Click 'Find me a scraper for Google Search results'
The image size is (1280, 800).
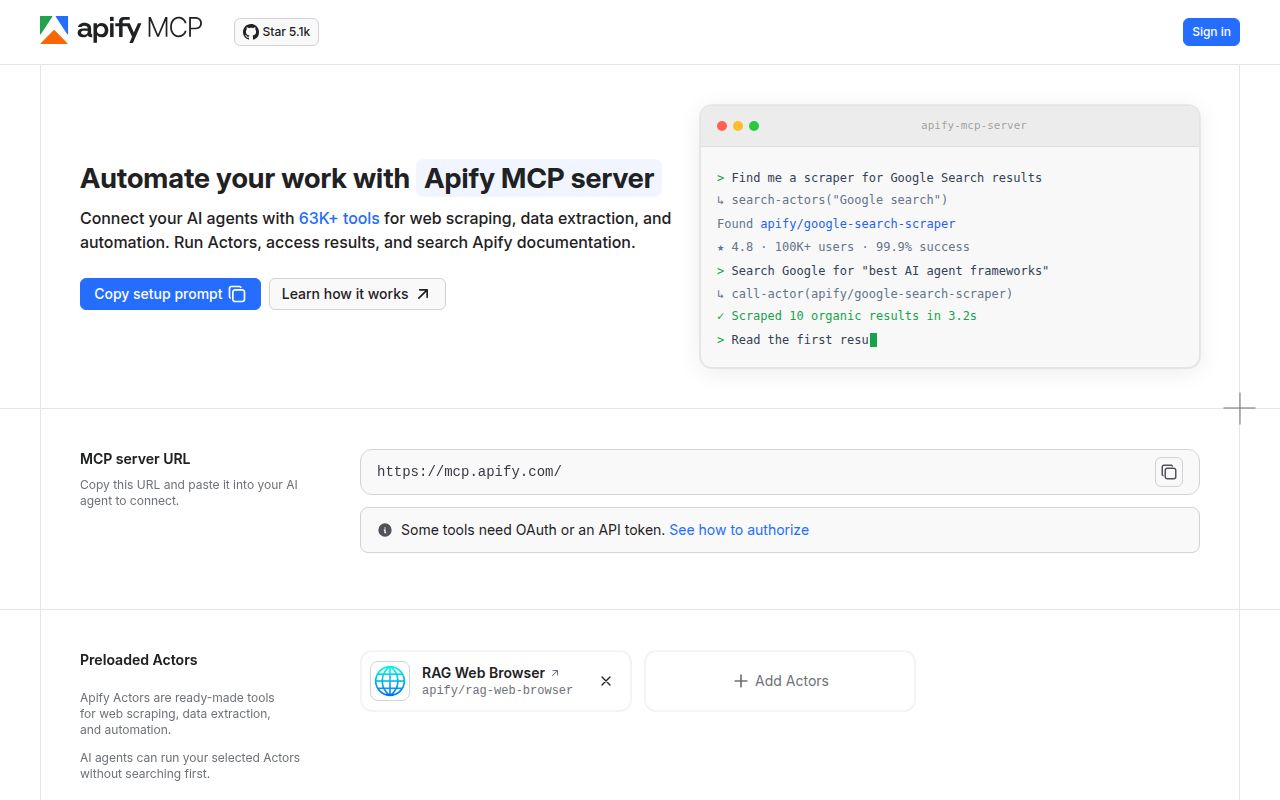(887, 178)
